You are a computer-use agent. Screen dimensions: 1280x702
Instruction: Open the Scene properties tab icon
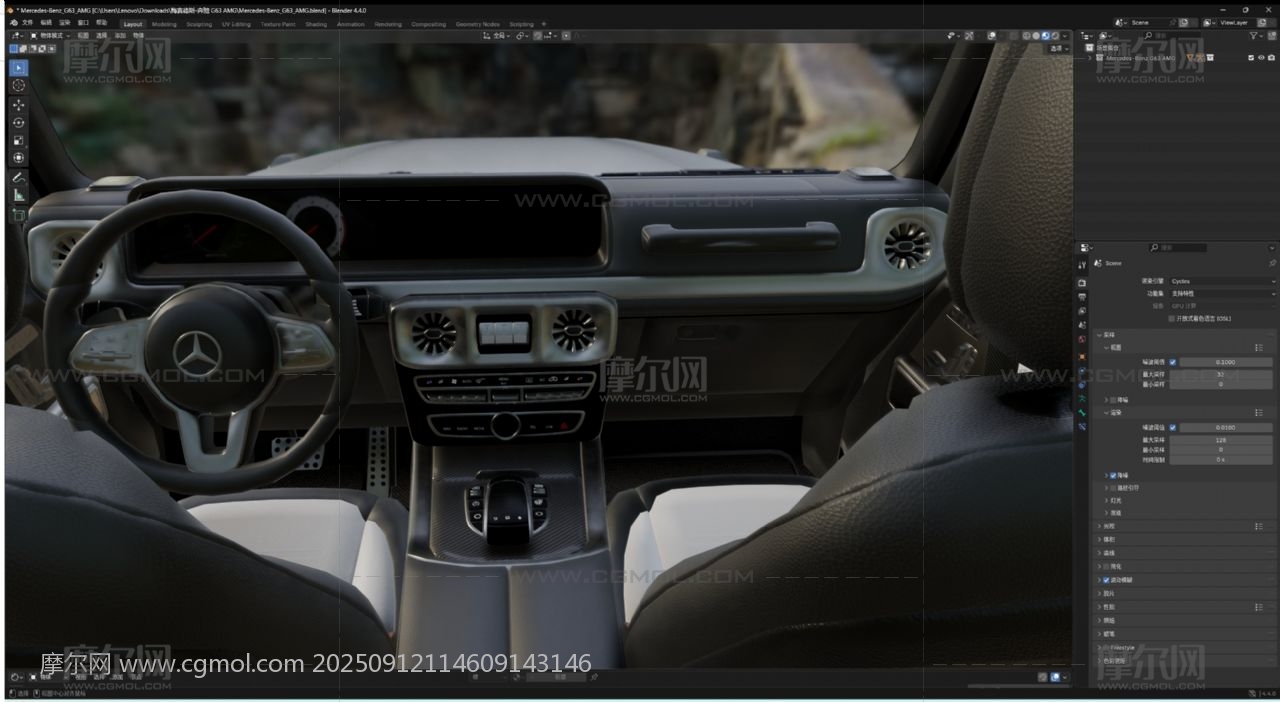[1082, 325]
